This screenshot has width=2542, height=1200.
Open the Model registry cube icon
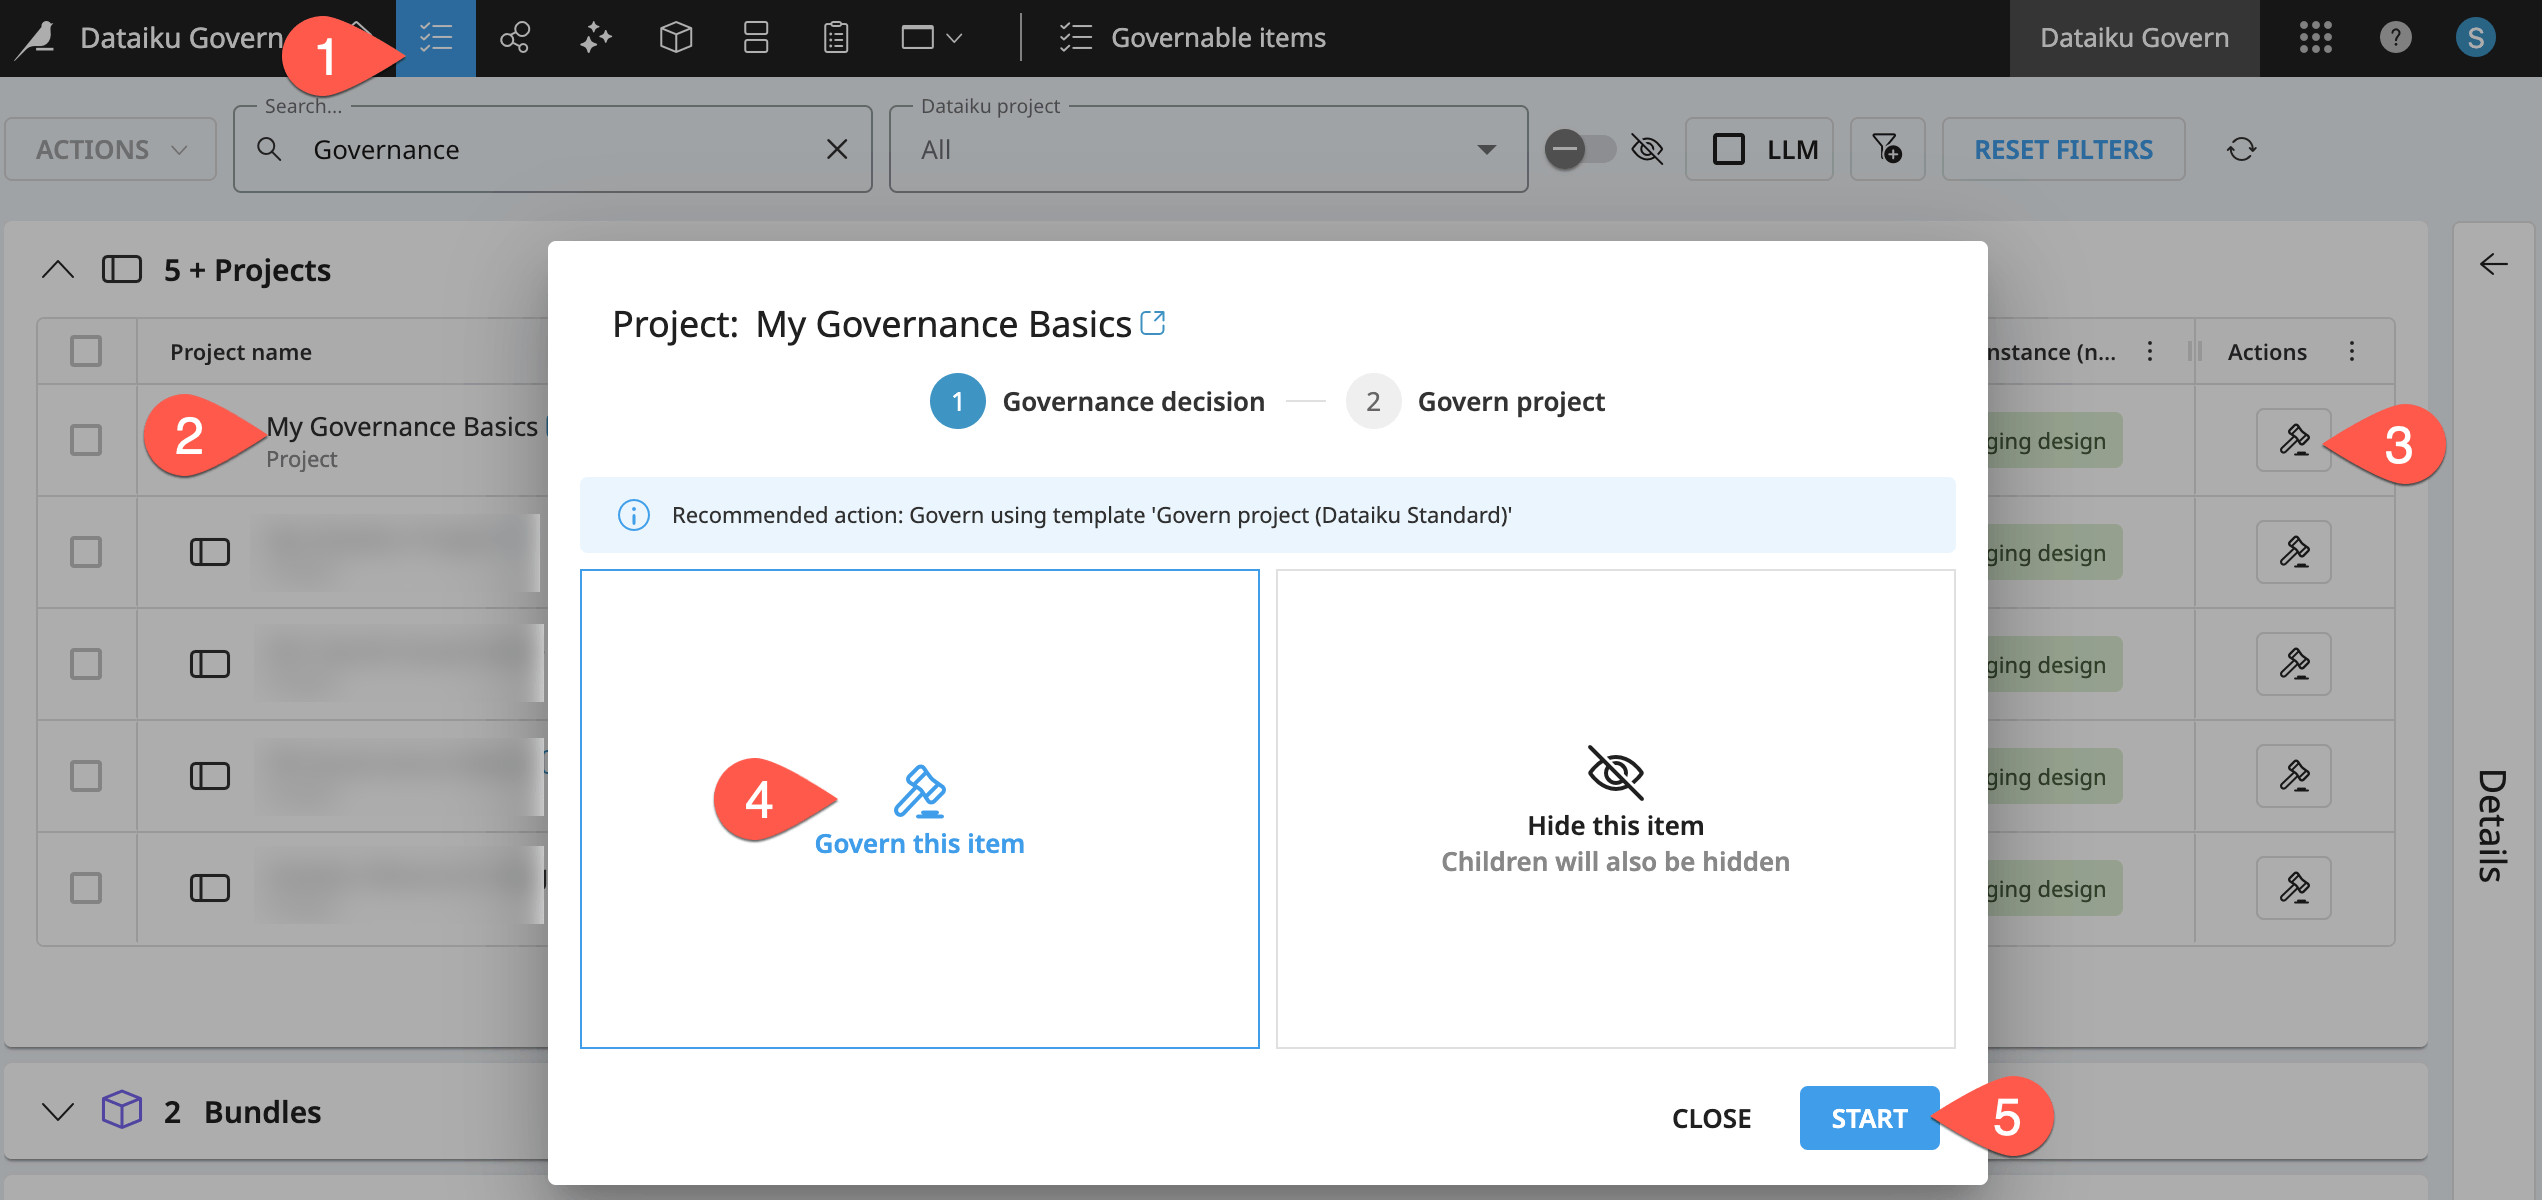click(x=676, y=38)
